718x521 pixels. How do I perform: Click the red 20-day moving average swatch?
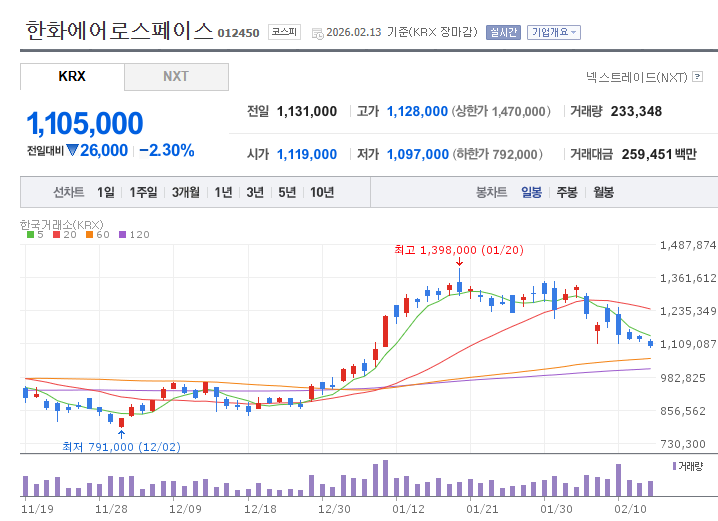click(57, 234)
